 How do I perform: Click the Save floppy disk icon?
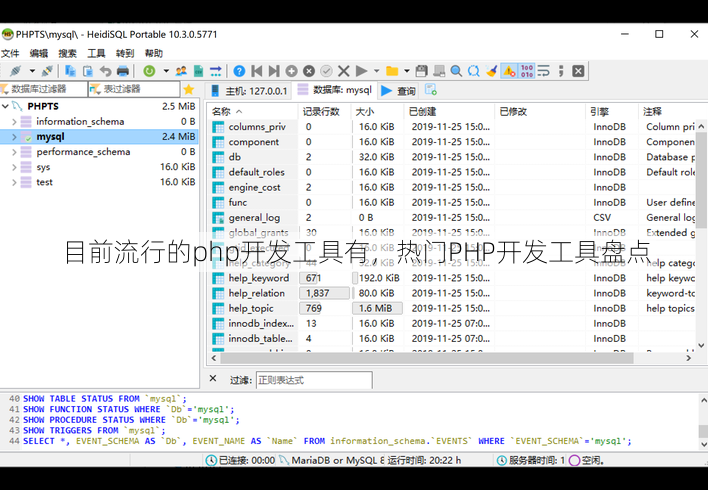click(421, 71)
